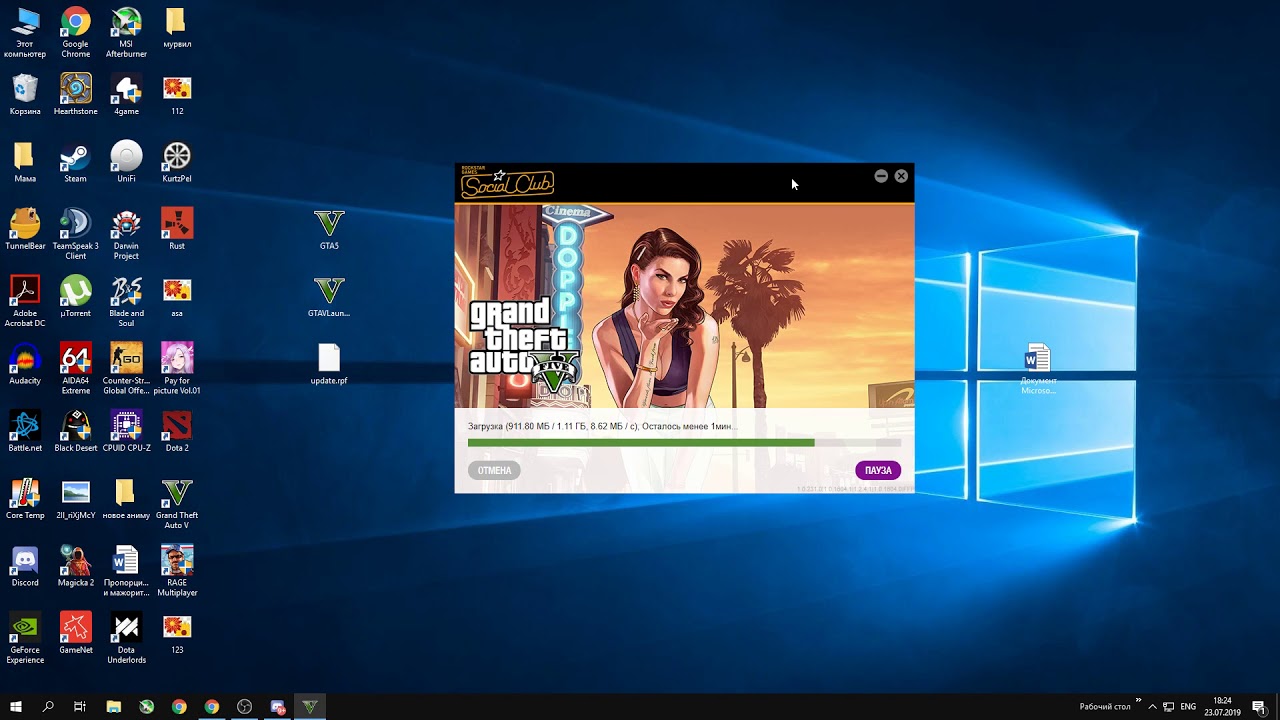Select the Пропорции и мажорит... Word document
The height and width of the screenshot is (720, 1280).
(126, 570)
